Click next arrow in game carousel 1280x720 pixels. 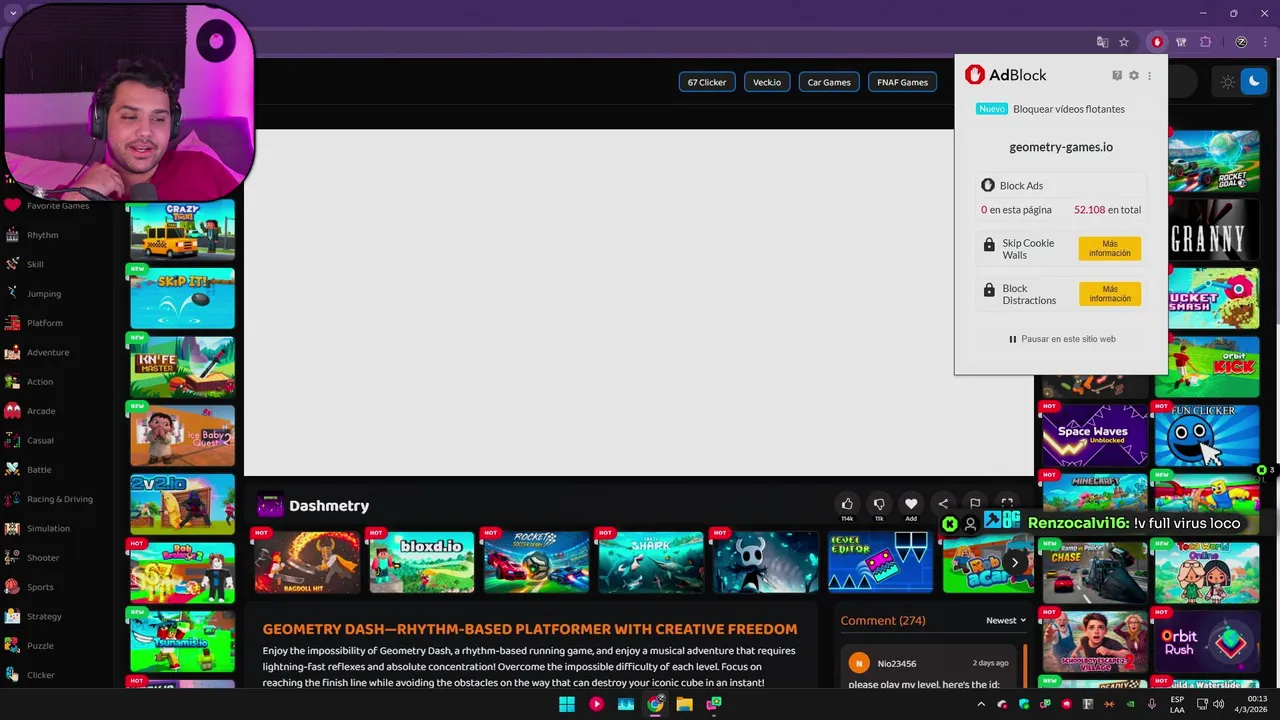[1014, 562]
